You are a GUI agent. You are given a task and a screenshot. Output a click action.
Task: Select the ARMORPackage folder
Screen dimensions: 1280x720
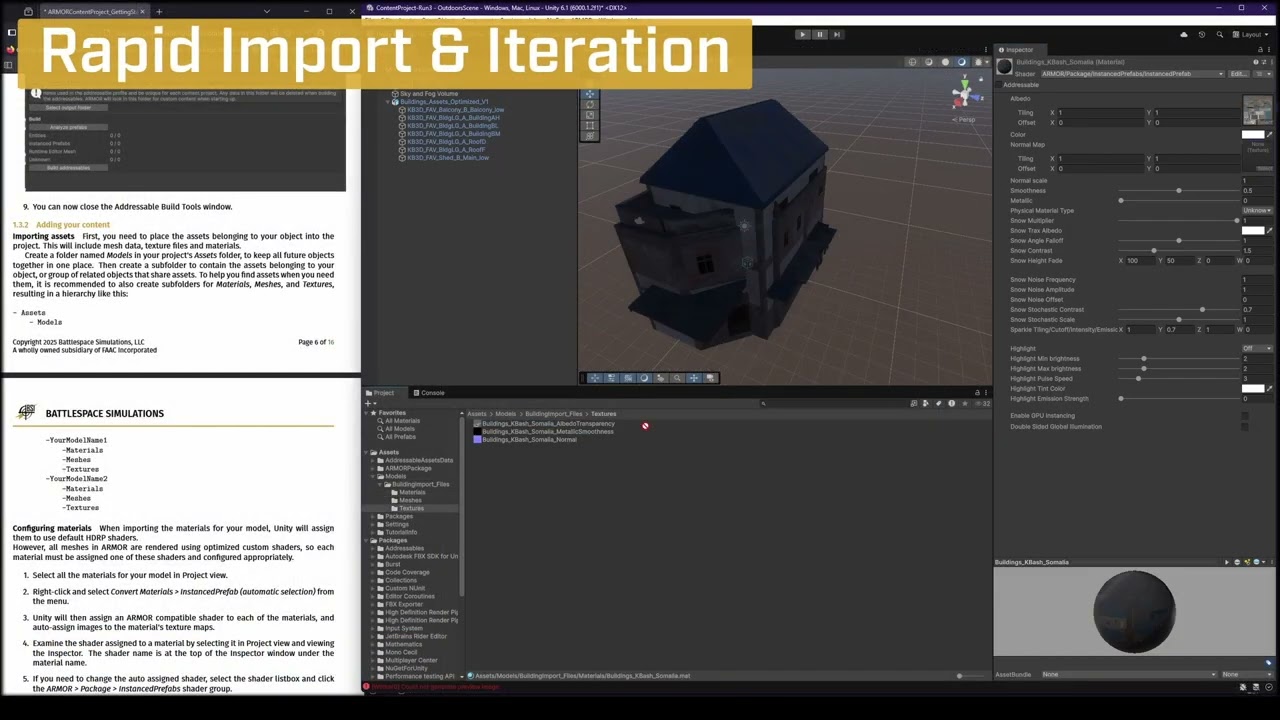[408, 468]
